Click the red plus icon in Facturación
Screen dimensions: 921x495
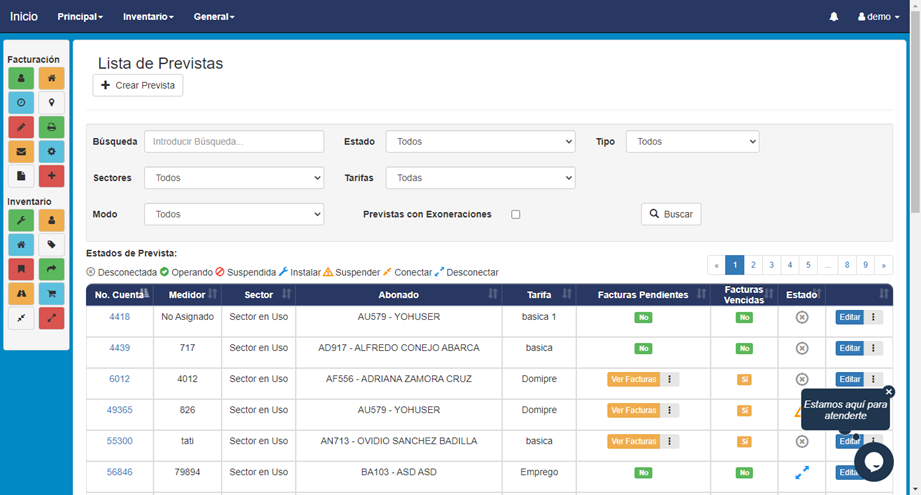(52, 176)
